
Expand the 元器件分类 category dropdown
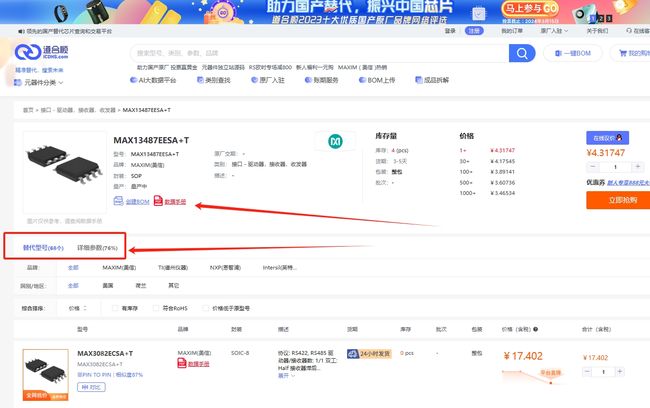(x=39, y=83)
